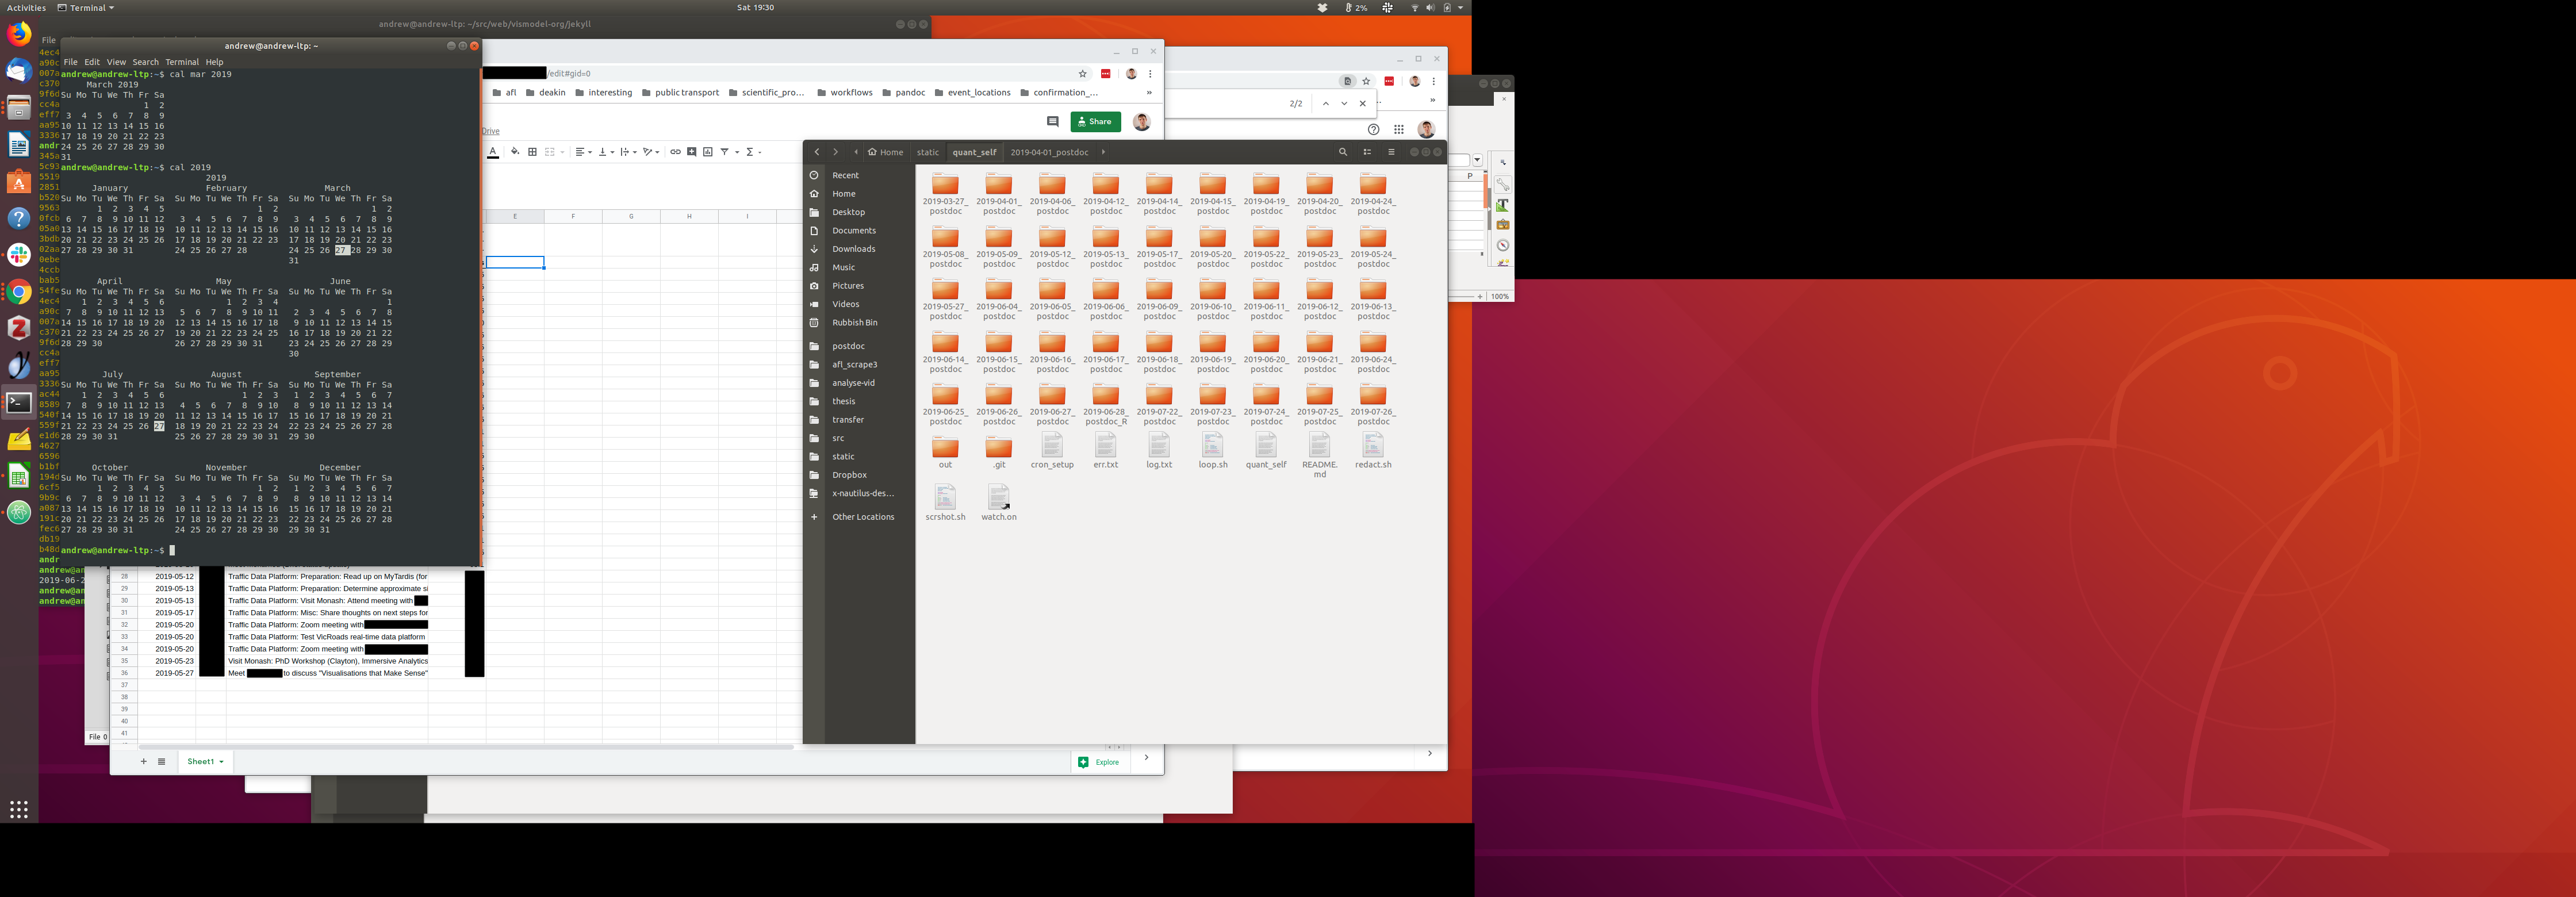This screenshot has width=2576, height=897.
Task: Toggle the filter icon in Sheets toolbar
Action: click(x=725, y=152)
